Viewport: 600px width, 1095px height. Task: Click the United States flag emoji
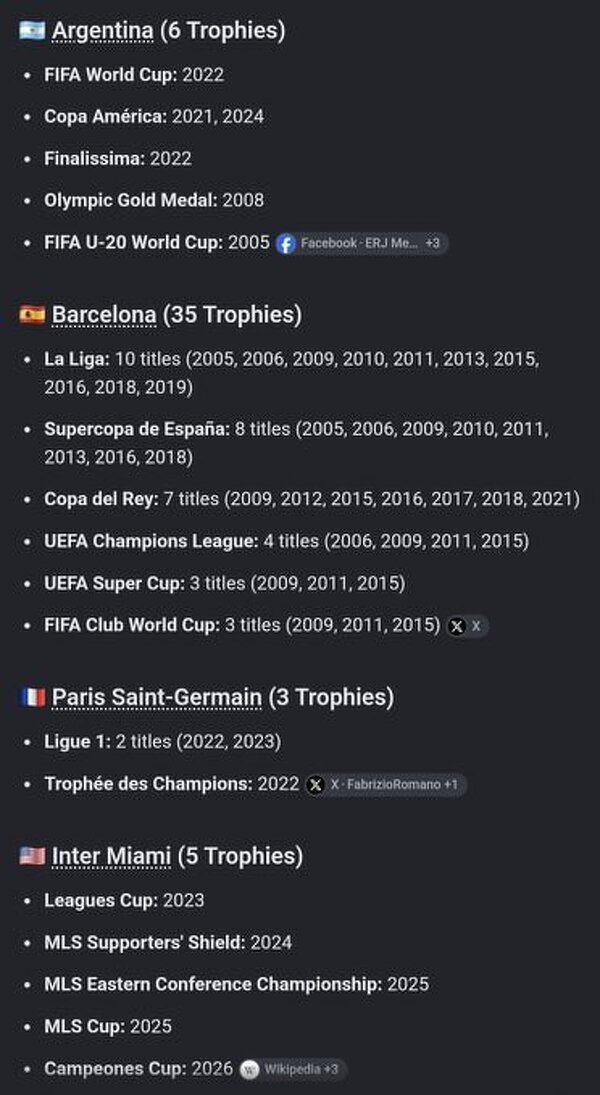pyautogui.click(x=32, y=855)
